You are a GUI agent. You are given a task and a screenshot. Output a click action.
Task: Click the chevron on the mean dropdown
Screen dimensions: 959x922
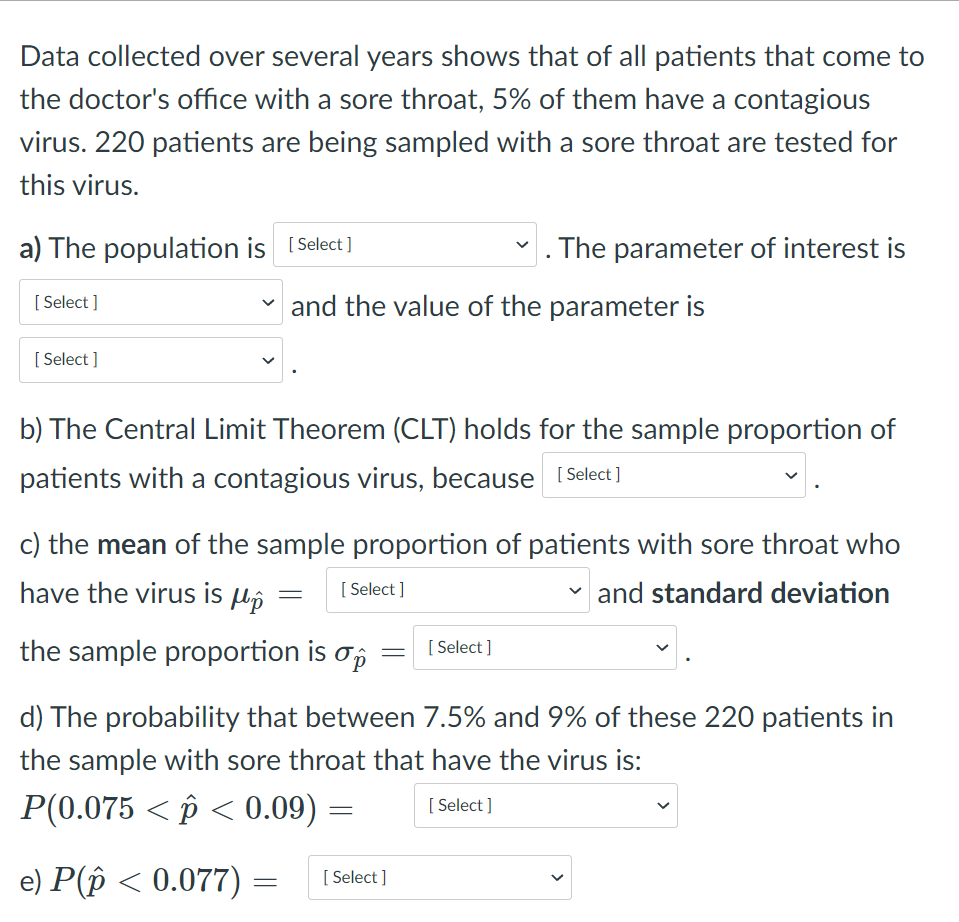[575, 590]
